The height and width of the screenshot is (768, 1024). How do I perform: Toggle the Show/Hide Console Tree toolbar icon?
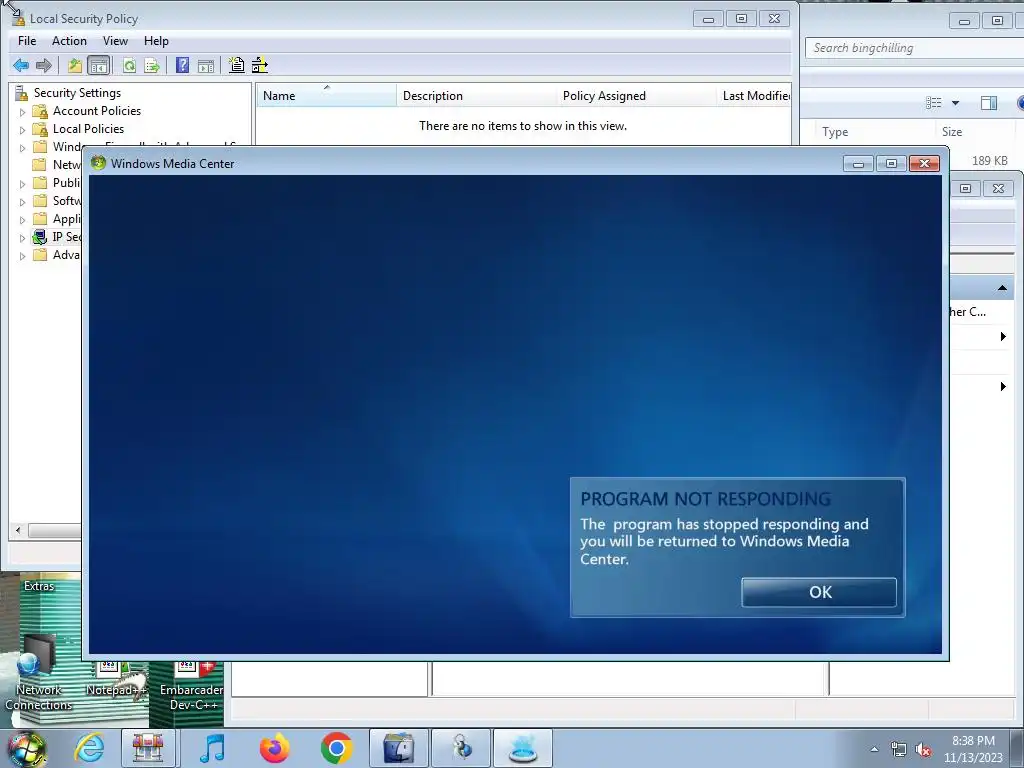(99, 65)
